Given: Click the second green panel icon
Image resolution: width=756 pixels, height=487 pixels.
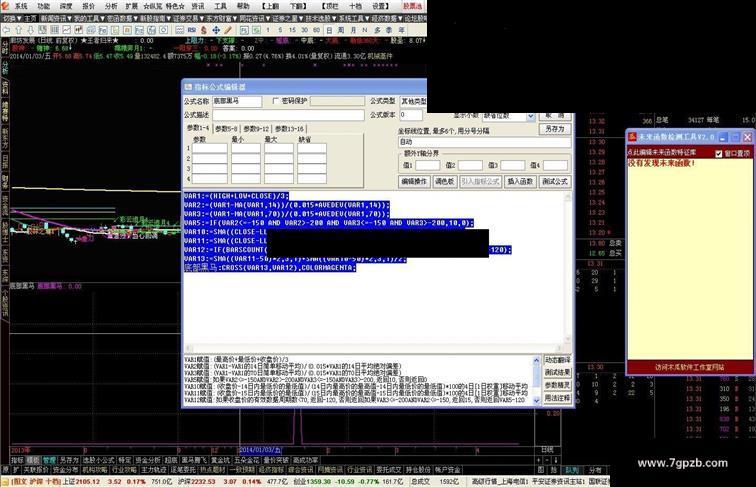Looking at the screenshot, I should [256, 30].
